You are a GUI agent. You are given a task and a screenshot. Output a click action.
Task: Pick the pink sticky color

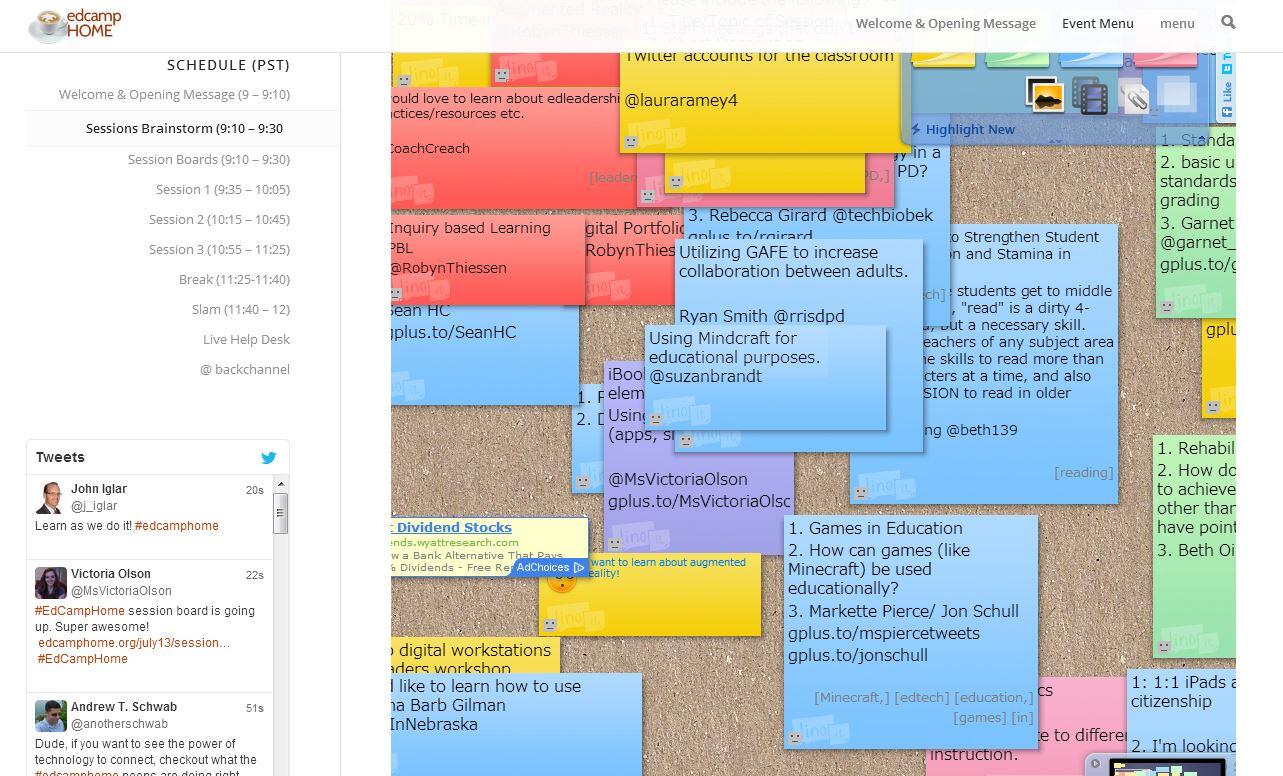[1165, 59]
